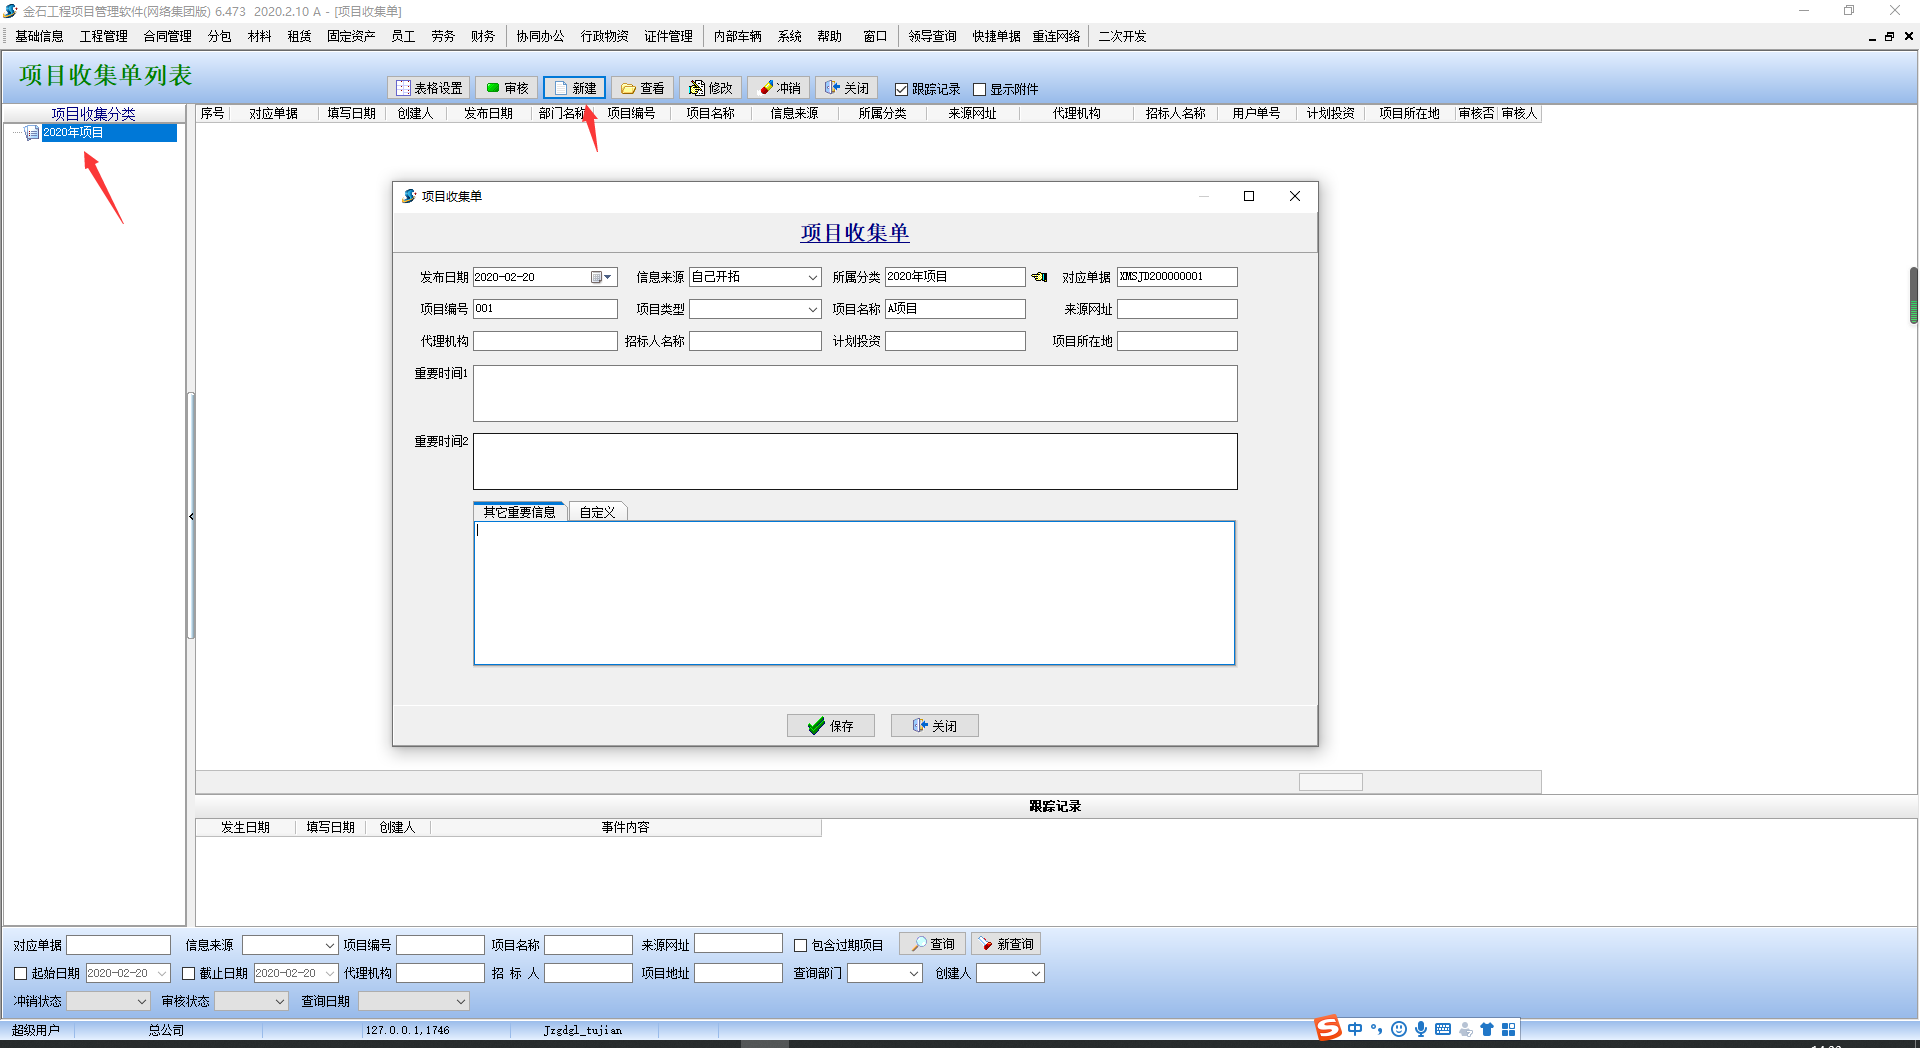Click the 保存 save button in dialog
Viewport: 1920px width, 1048px height.
831,726
